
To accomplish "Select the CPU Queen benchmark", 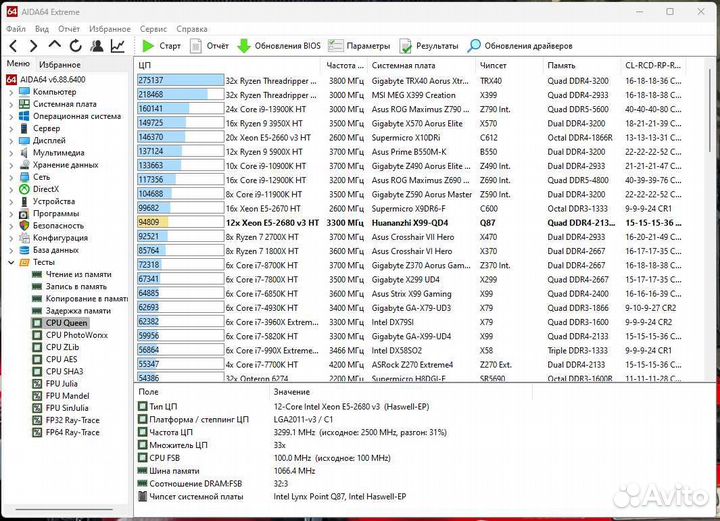I will [x=60, y=323].
